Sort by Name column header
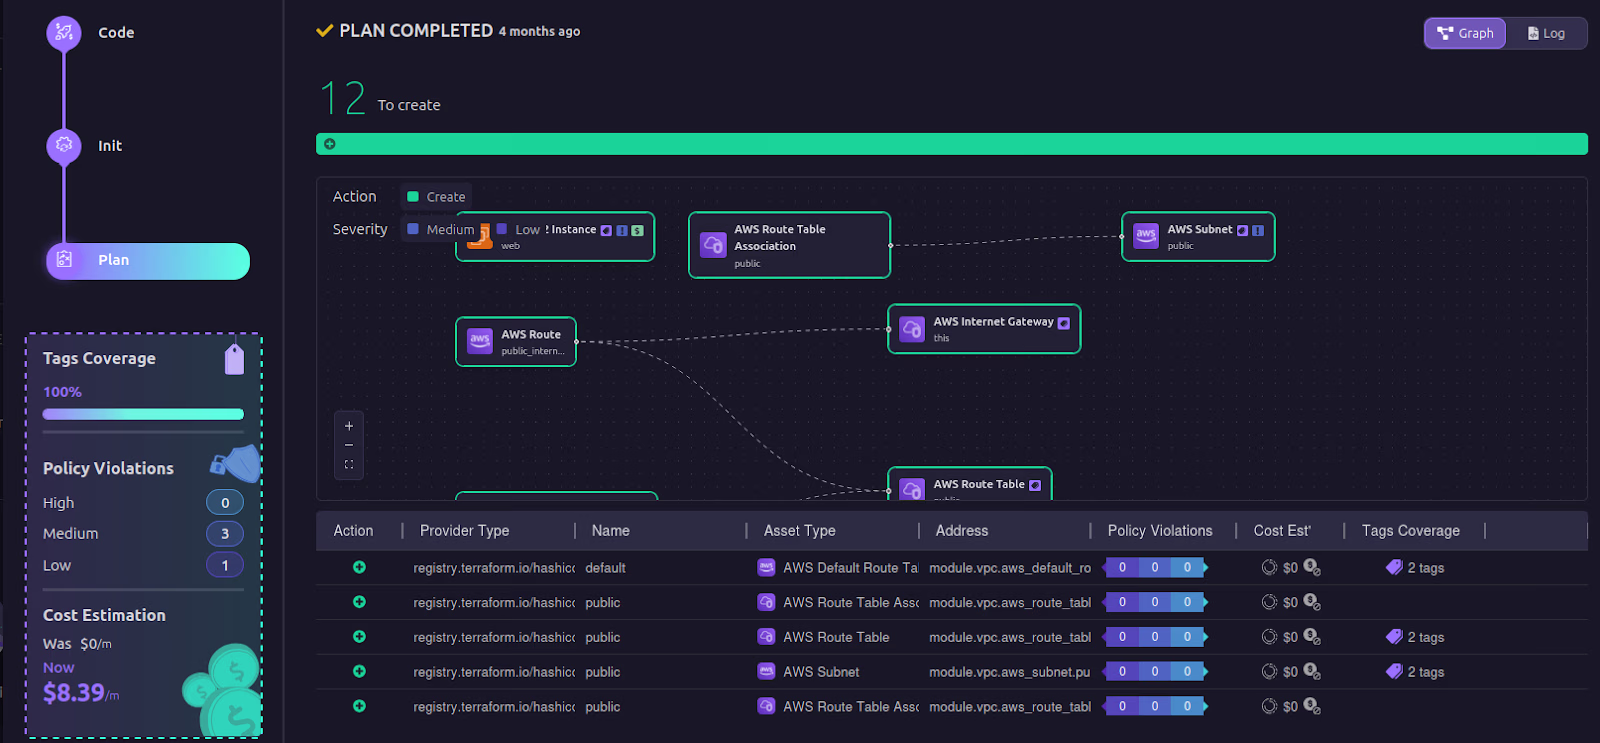Image resolution: width=1600 pixels, height=743 pixels. coord(610,531)
